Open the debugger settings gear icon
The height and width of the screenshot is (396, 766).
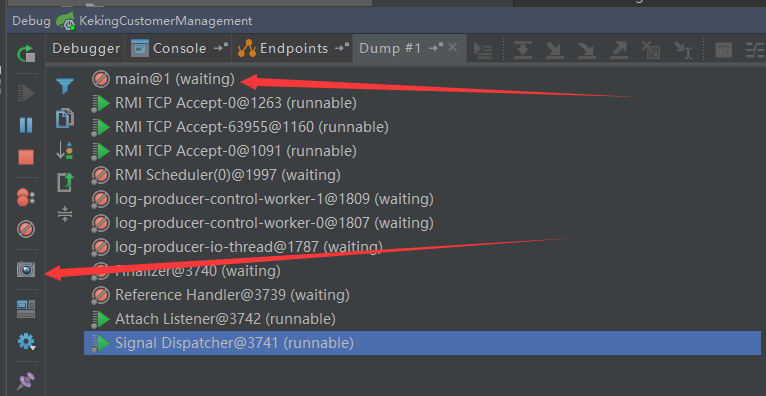point(26,341)
